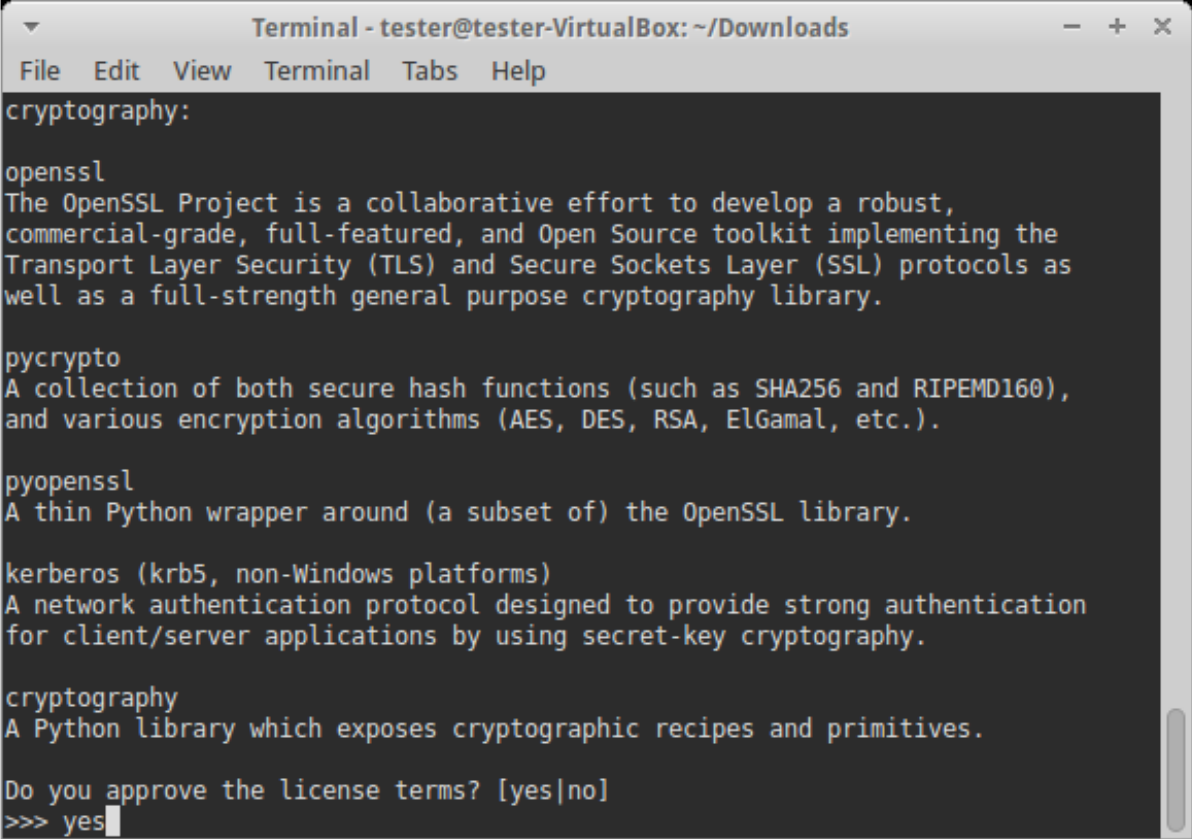Open the window menu arrow in title bar

[x=30, y=28]
